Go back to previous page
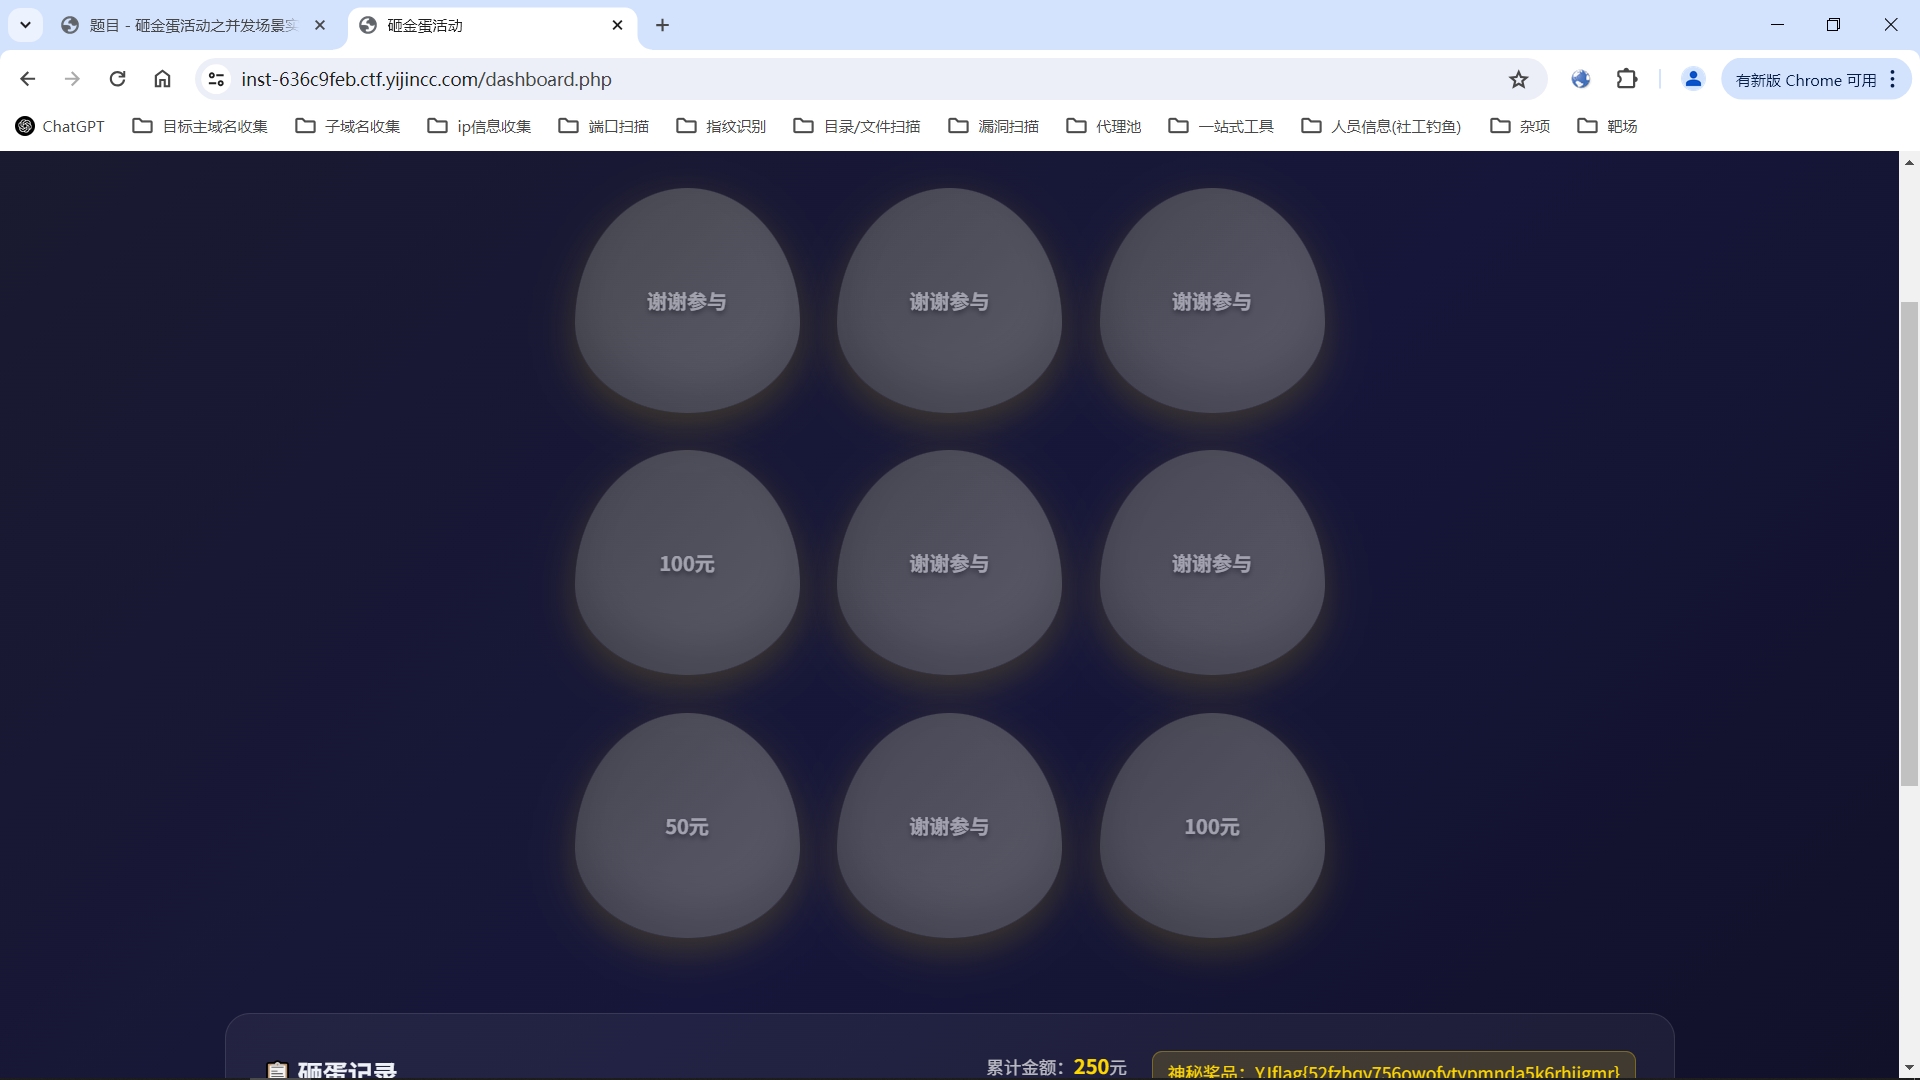 coord(28,79)
